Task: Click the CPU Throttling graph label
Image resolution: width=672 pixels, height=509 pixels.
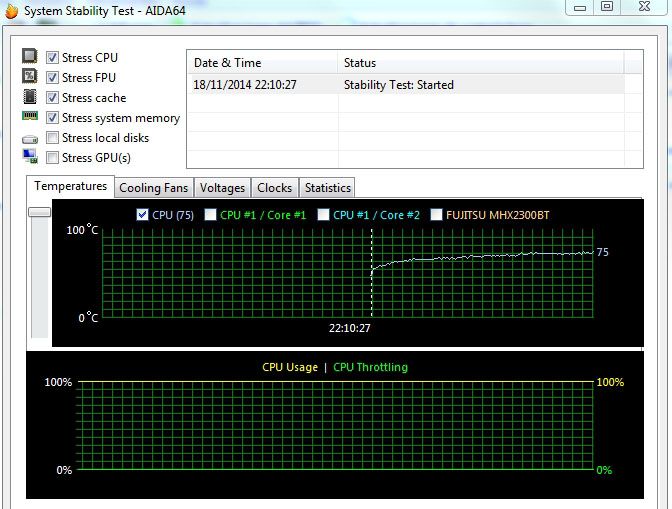Action: click(x=371, y=367)
